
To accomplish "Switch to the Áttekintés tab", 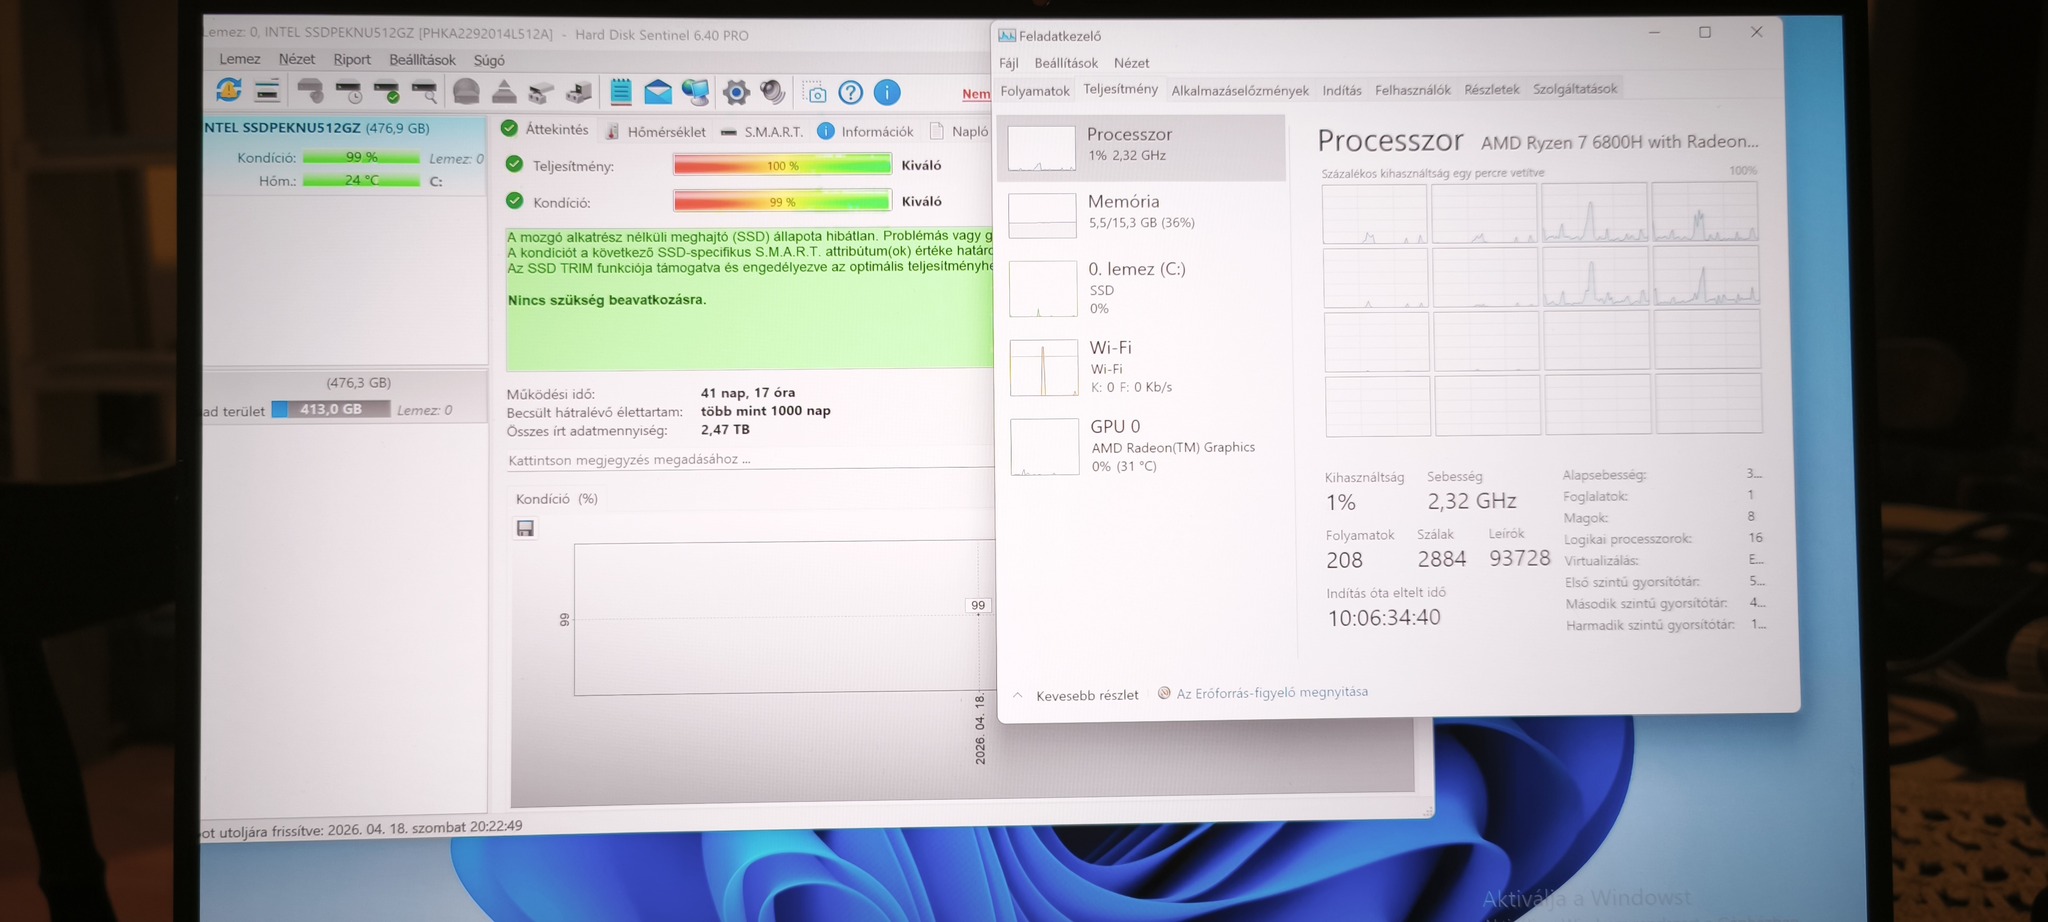I will pyautogui.click(x=546, y=129).
